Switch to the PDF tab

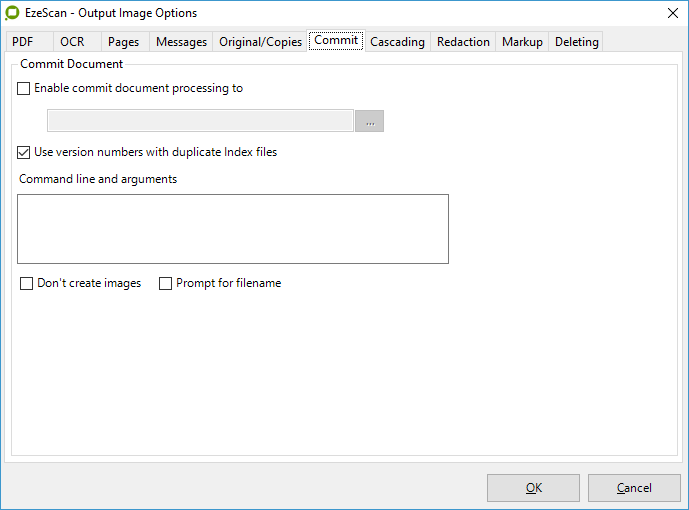(x=23, y=42)
